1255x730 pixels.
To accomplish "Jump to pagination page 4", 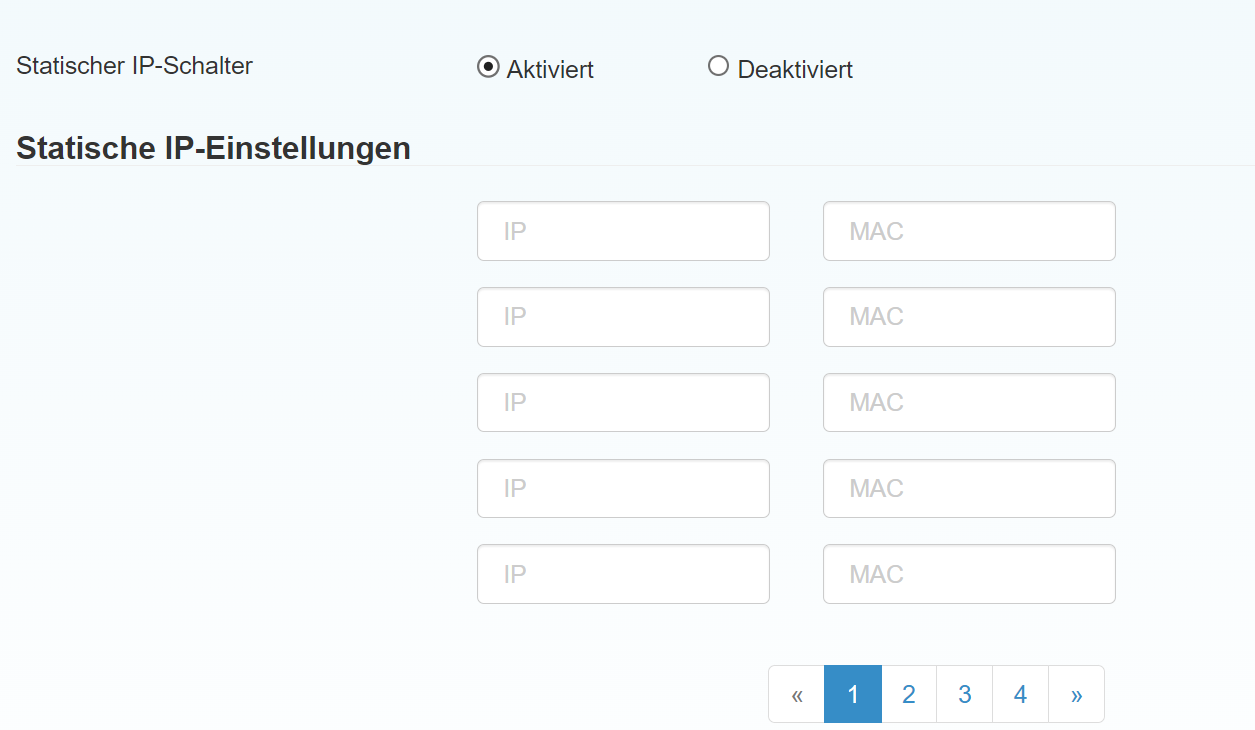I will 1021,694.
